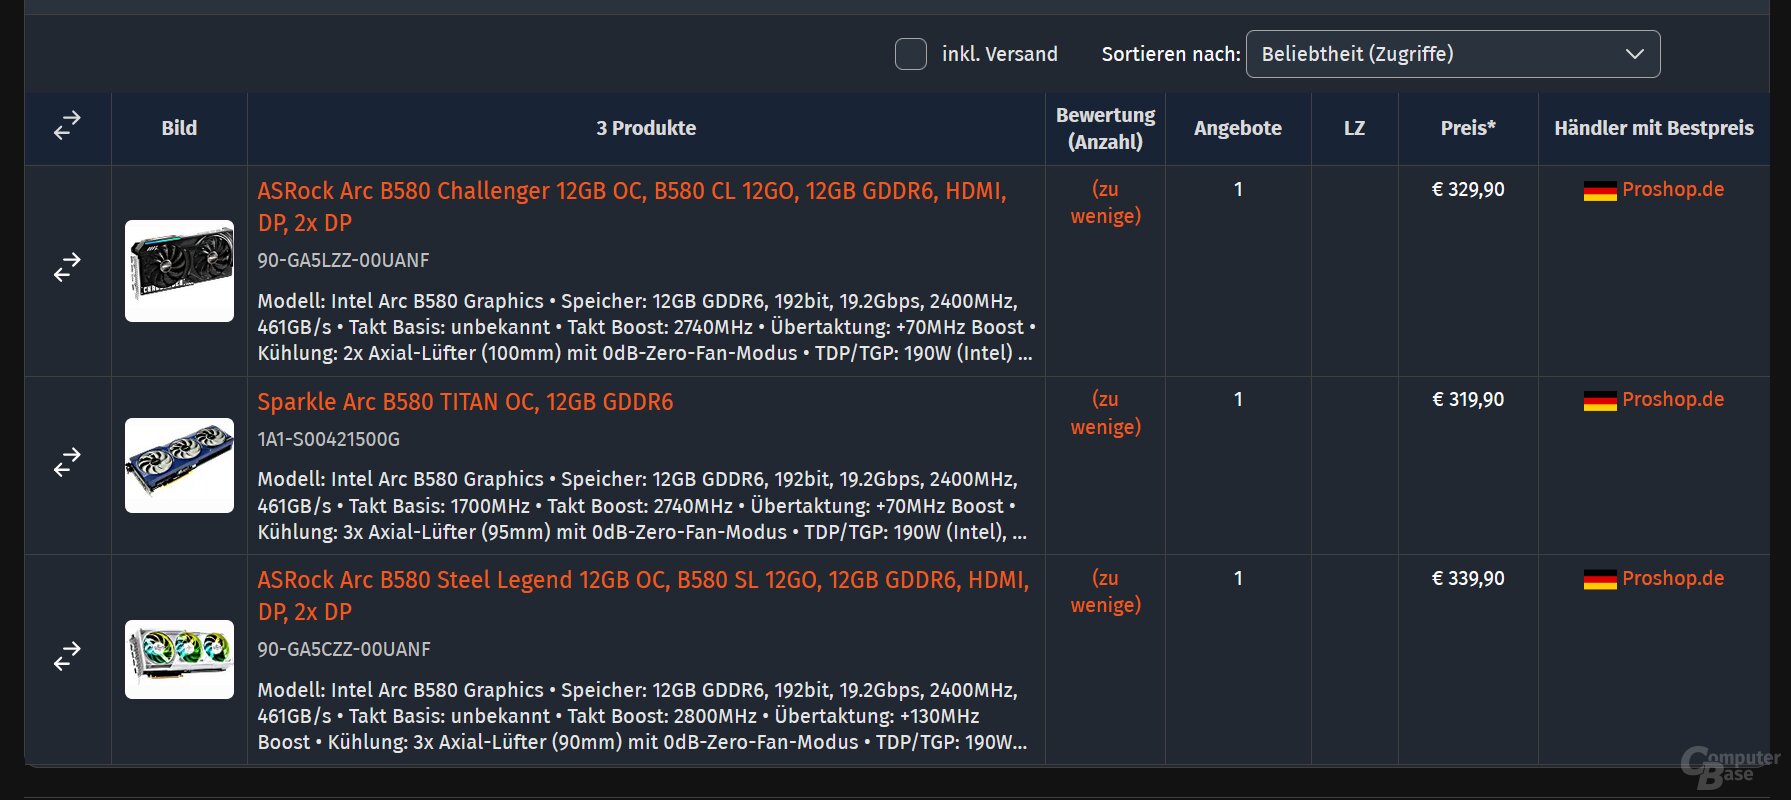Image resolution: width=1791 pixels, height=800 pixels.
Task: Click Angebote count 1 in Sparkle row
Action: pos(1238,399)
